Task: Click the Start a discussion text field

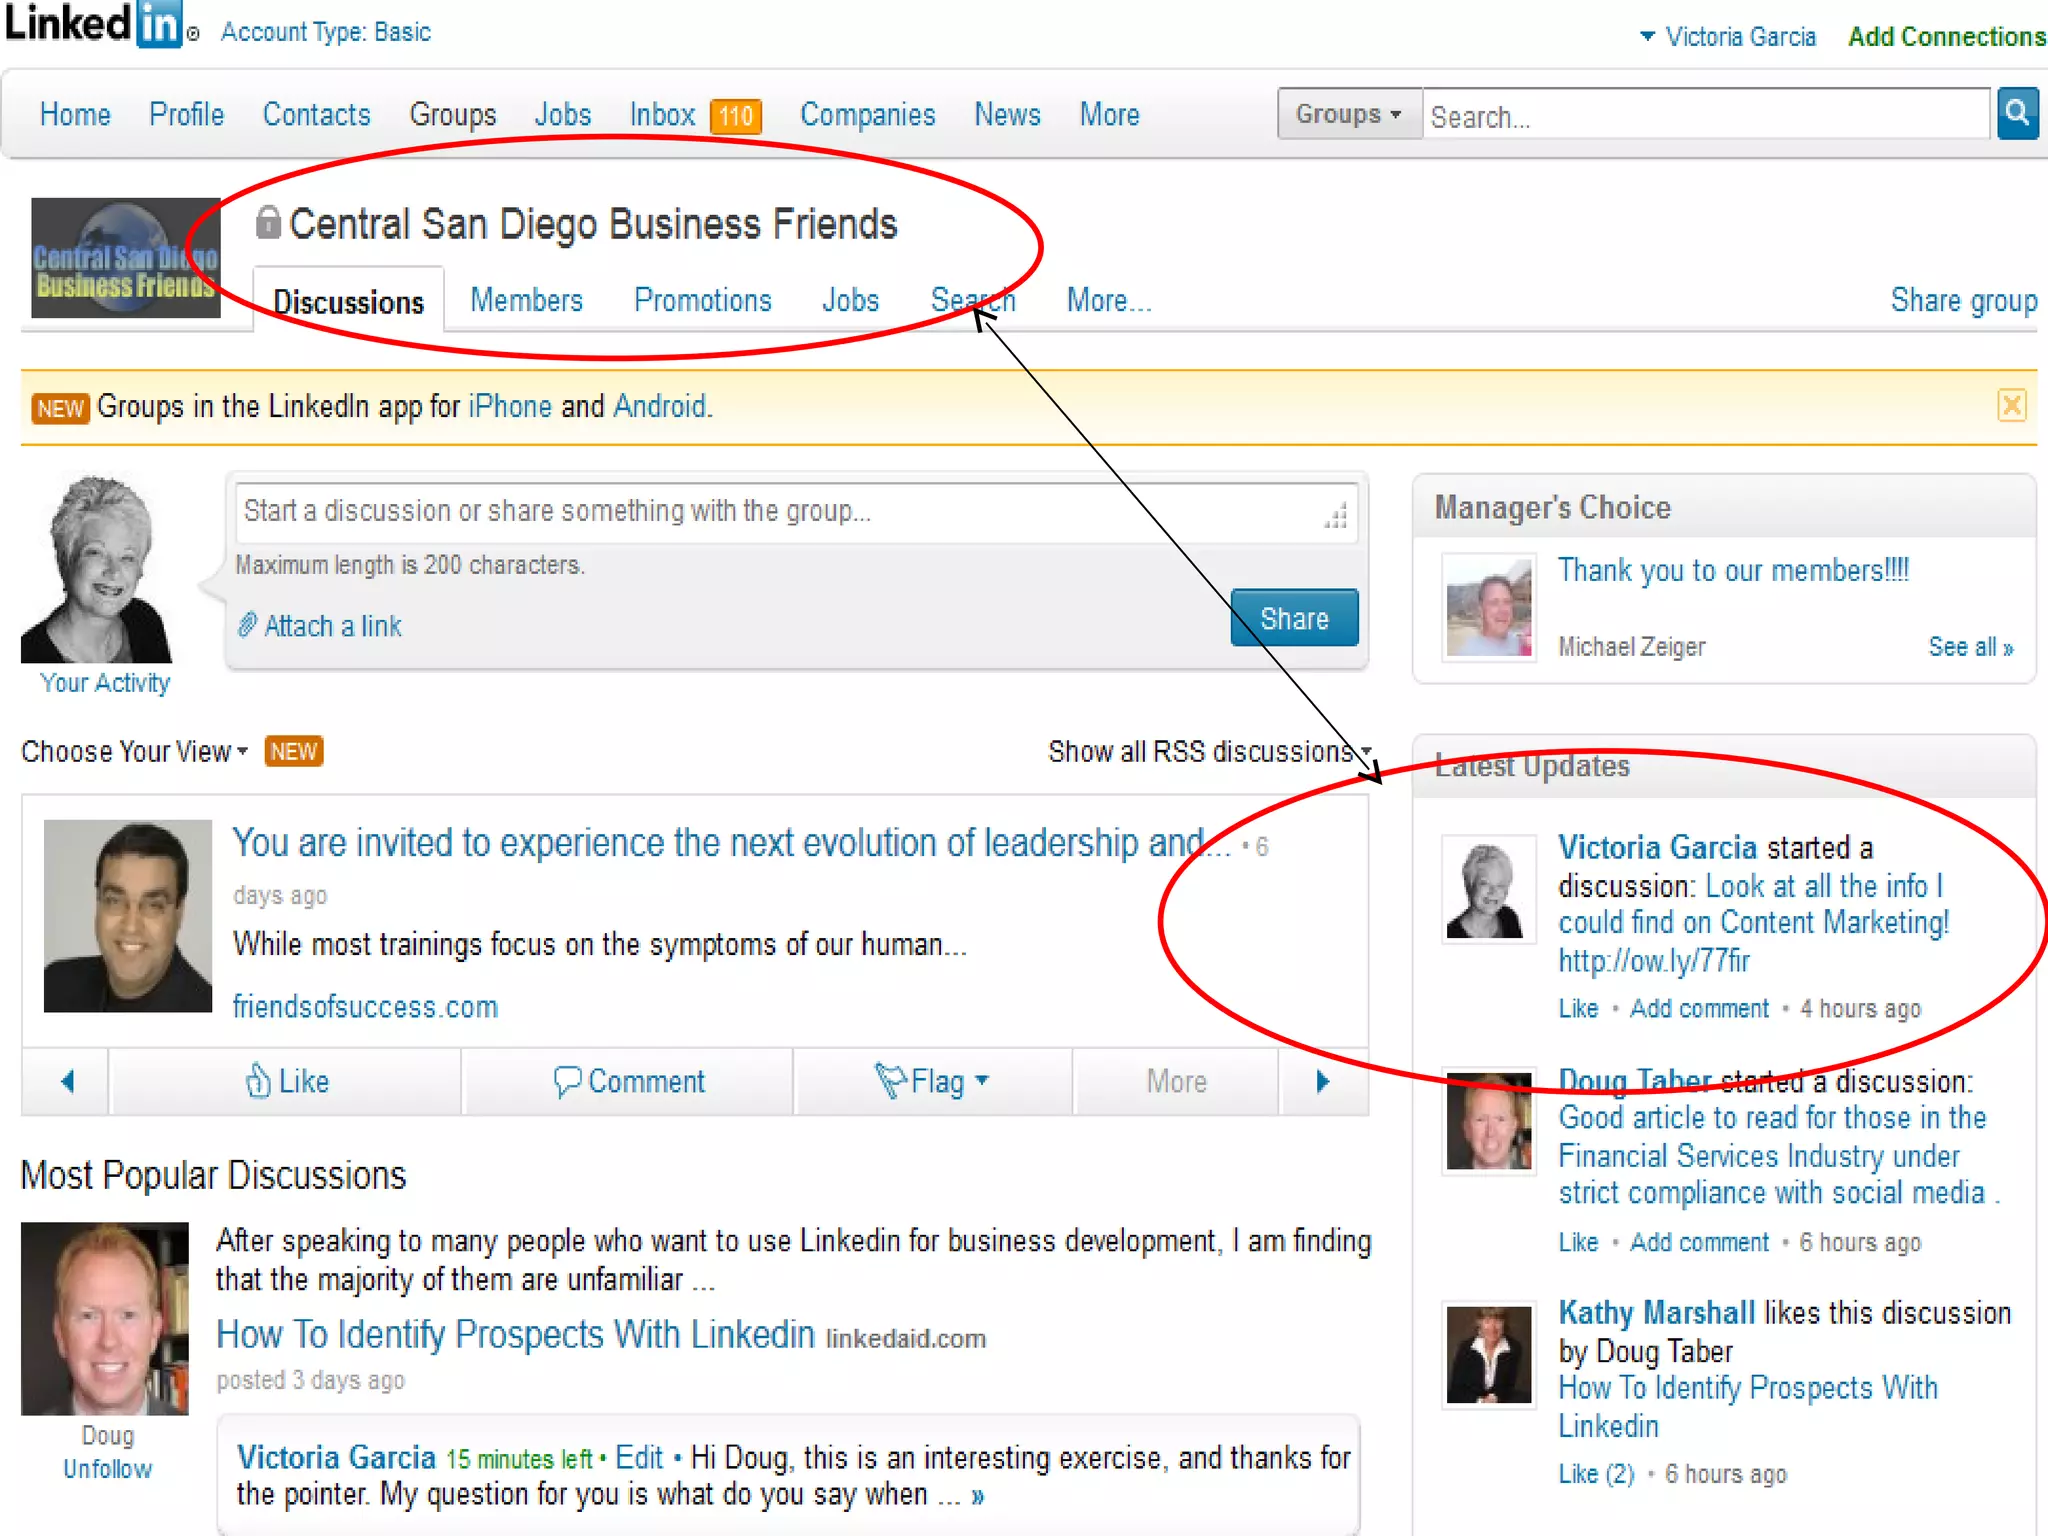Action: click(x=780, y=511)
